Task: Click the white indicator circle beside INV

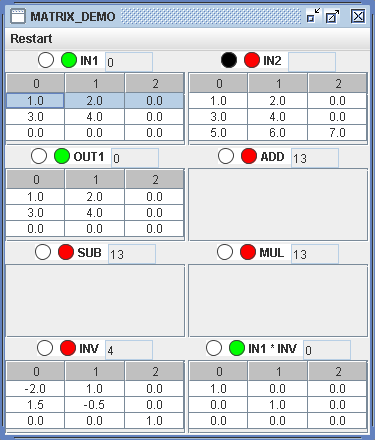Action: [x=45, y=348]
